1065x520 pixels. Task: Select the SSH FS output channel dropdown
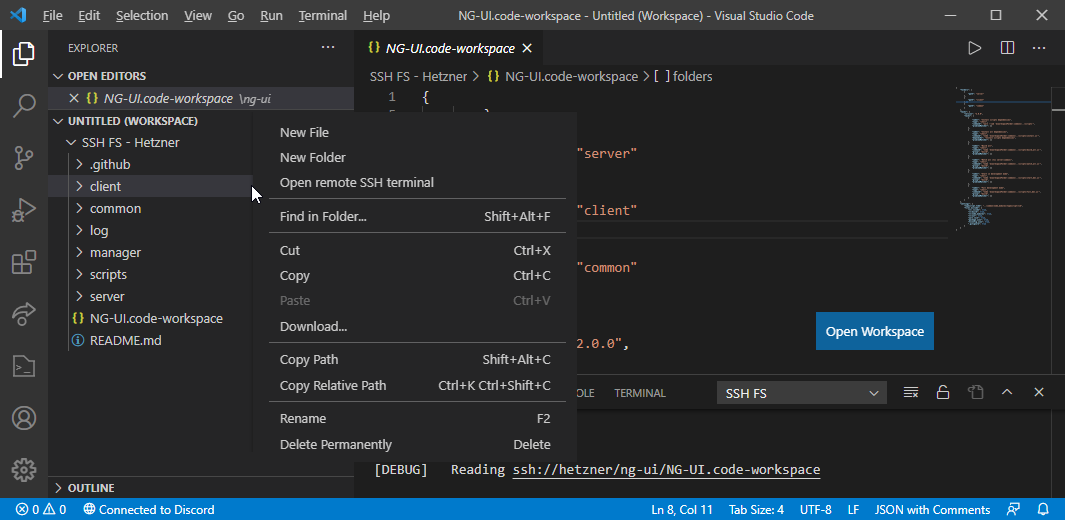click(x=801, y=393)
